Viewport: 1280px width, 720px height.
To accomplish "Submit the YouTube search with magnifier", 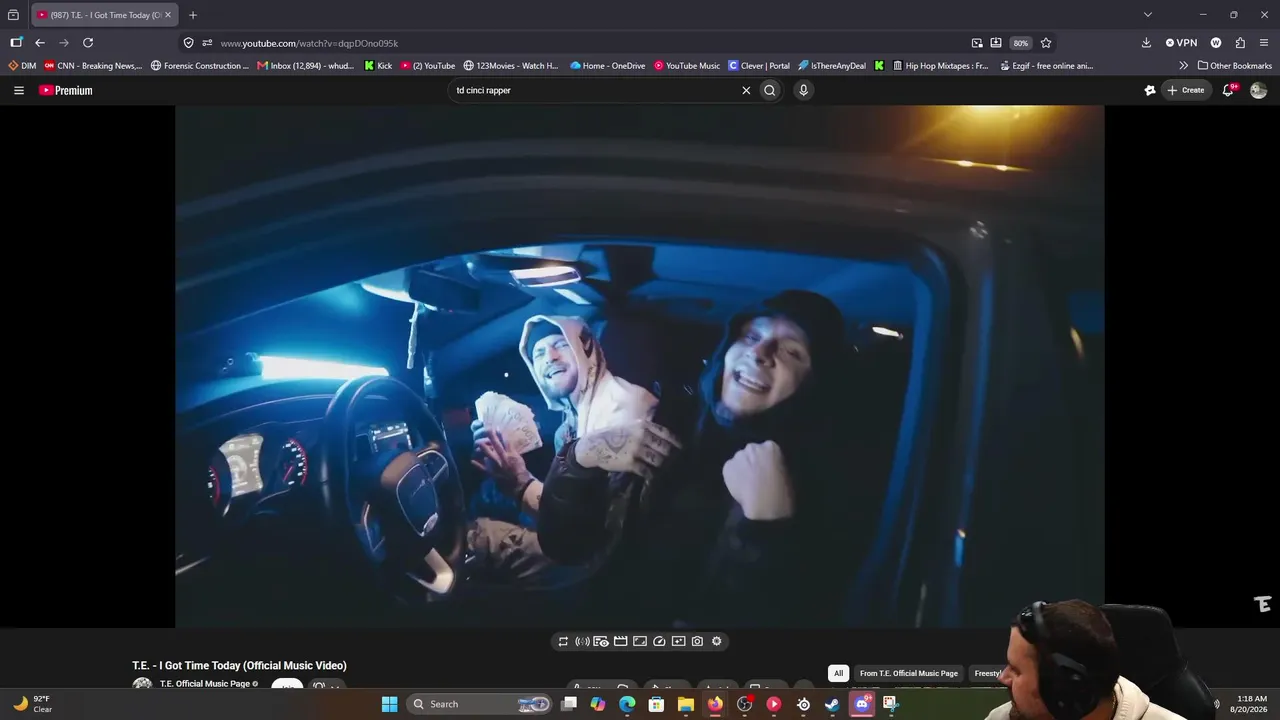I will click(x=770, y=90).
